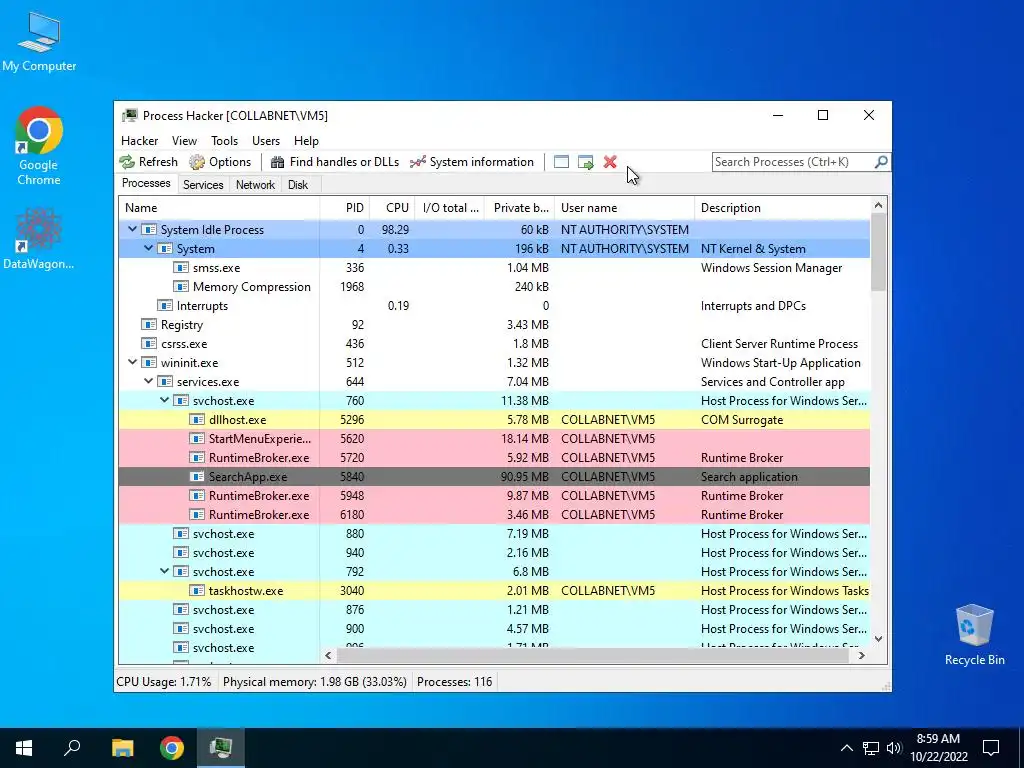Select the Processes tab
Image resolution: width=1024 pixels, height=768 pixels.
(x=146, y=184)
